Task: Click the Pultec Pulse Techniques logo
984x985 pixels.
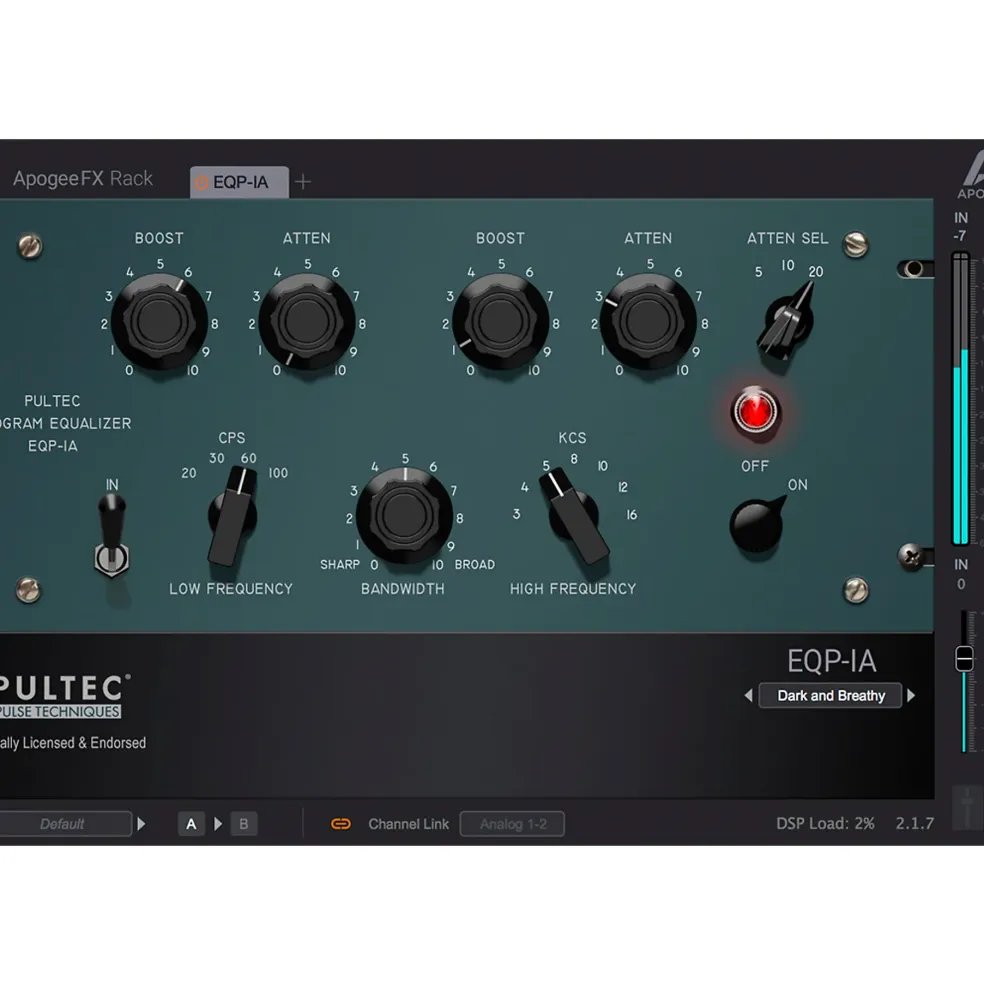Action: coord(63,696)
